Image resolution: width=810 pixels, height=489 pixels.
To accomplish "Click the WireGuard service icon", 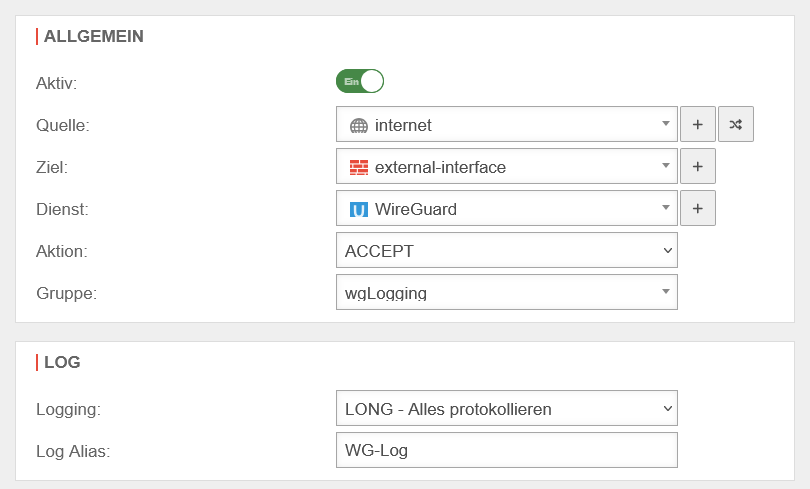I will click(359, 210).
